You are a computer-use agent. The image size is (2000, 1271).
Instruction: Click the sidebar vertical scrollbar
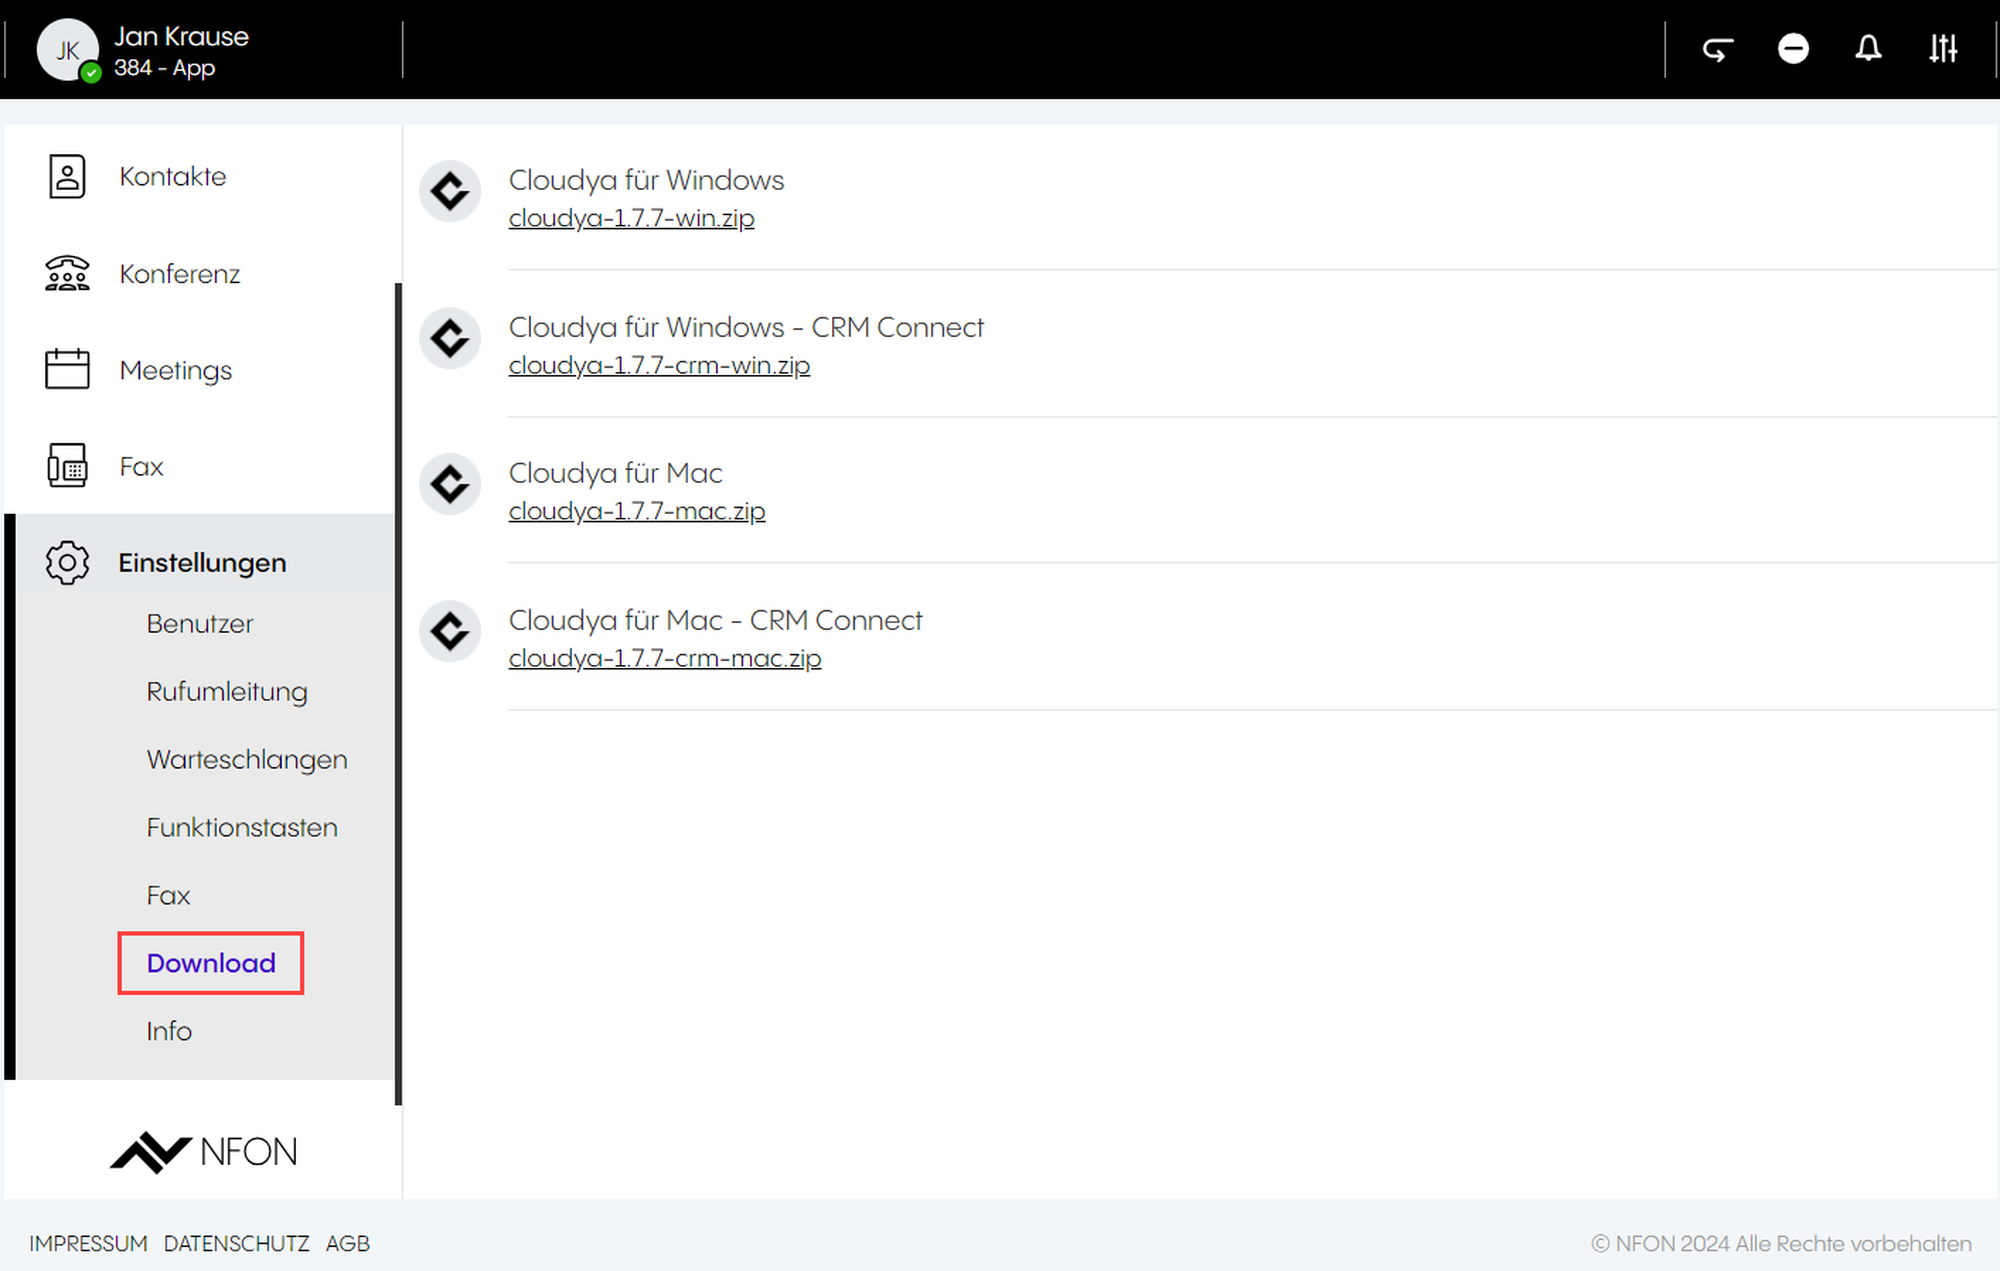398,694
